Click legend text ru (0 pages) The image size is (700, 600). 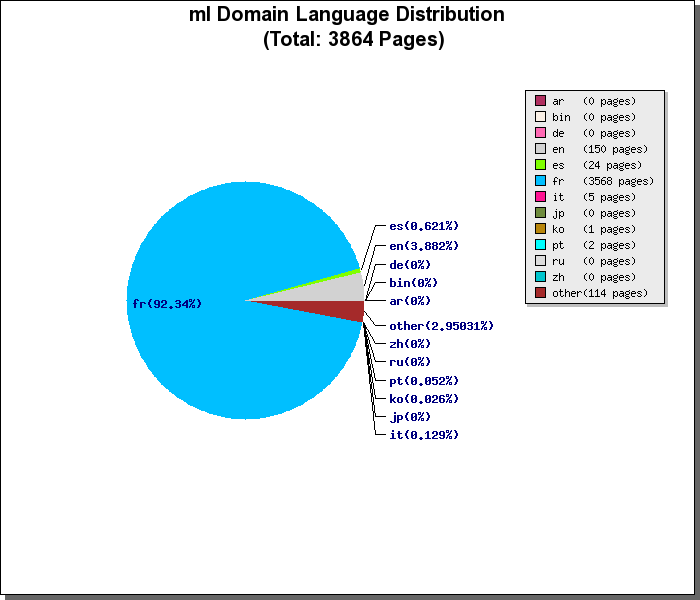594,262
